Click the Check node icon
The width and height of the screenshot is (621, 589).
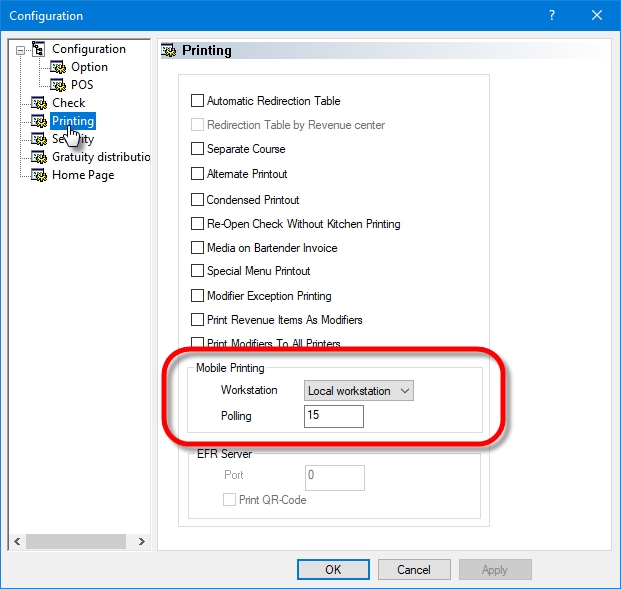[x=39, y=103]
